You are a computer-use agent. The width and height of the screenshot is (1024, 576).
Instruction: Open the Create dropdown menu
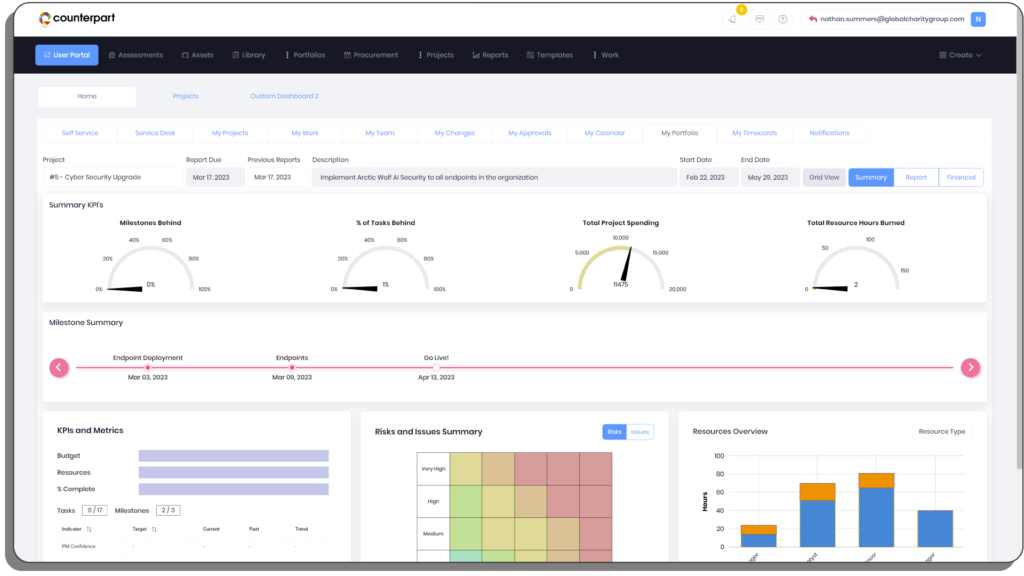coord(959,55)
